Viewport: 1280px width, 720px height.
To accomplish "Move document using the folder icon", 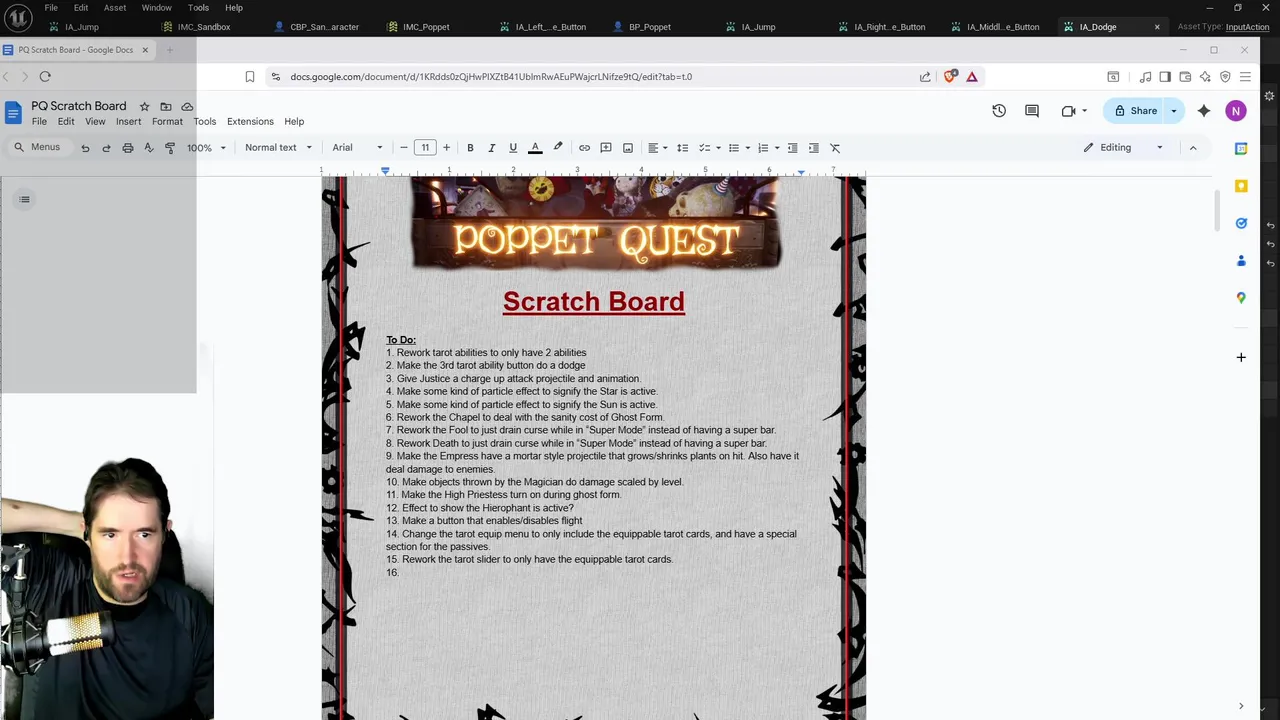I will 166,106.
